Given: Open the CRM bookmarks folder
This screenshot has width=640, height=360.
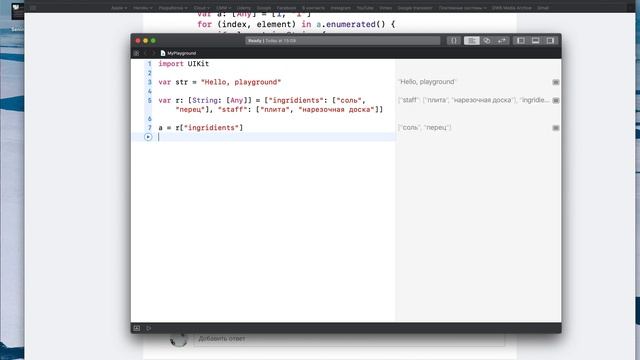Looking at the screenshot, I should [x=223, y=8].
